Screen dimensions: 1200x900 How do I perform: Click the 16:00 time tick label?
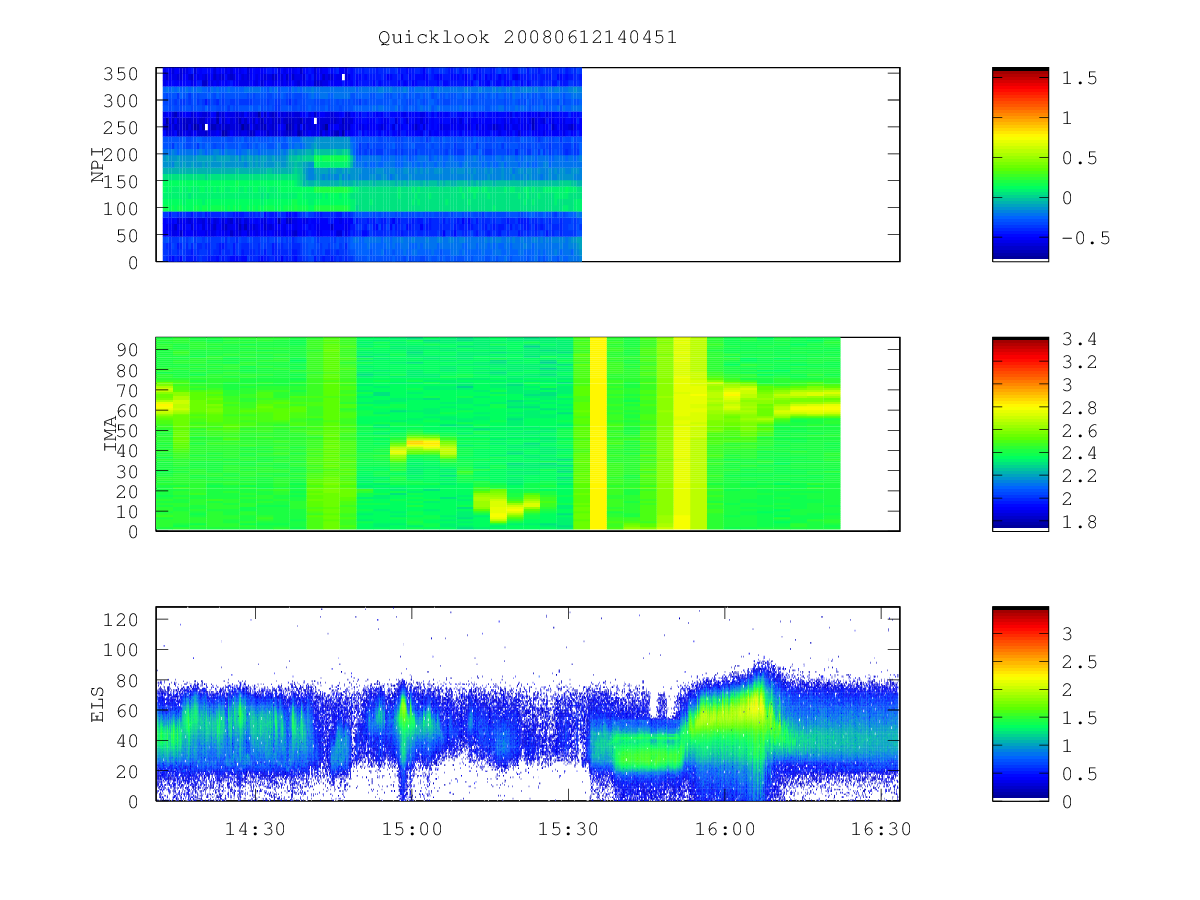pos(725,829)
